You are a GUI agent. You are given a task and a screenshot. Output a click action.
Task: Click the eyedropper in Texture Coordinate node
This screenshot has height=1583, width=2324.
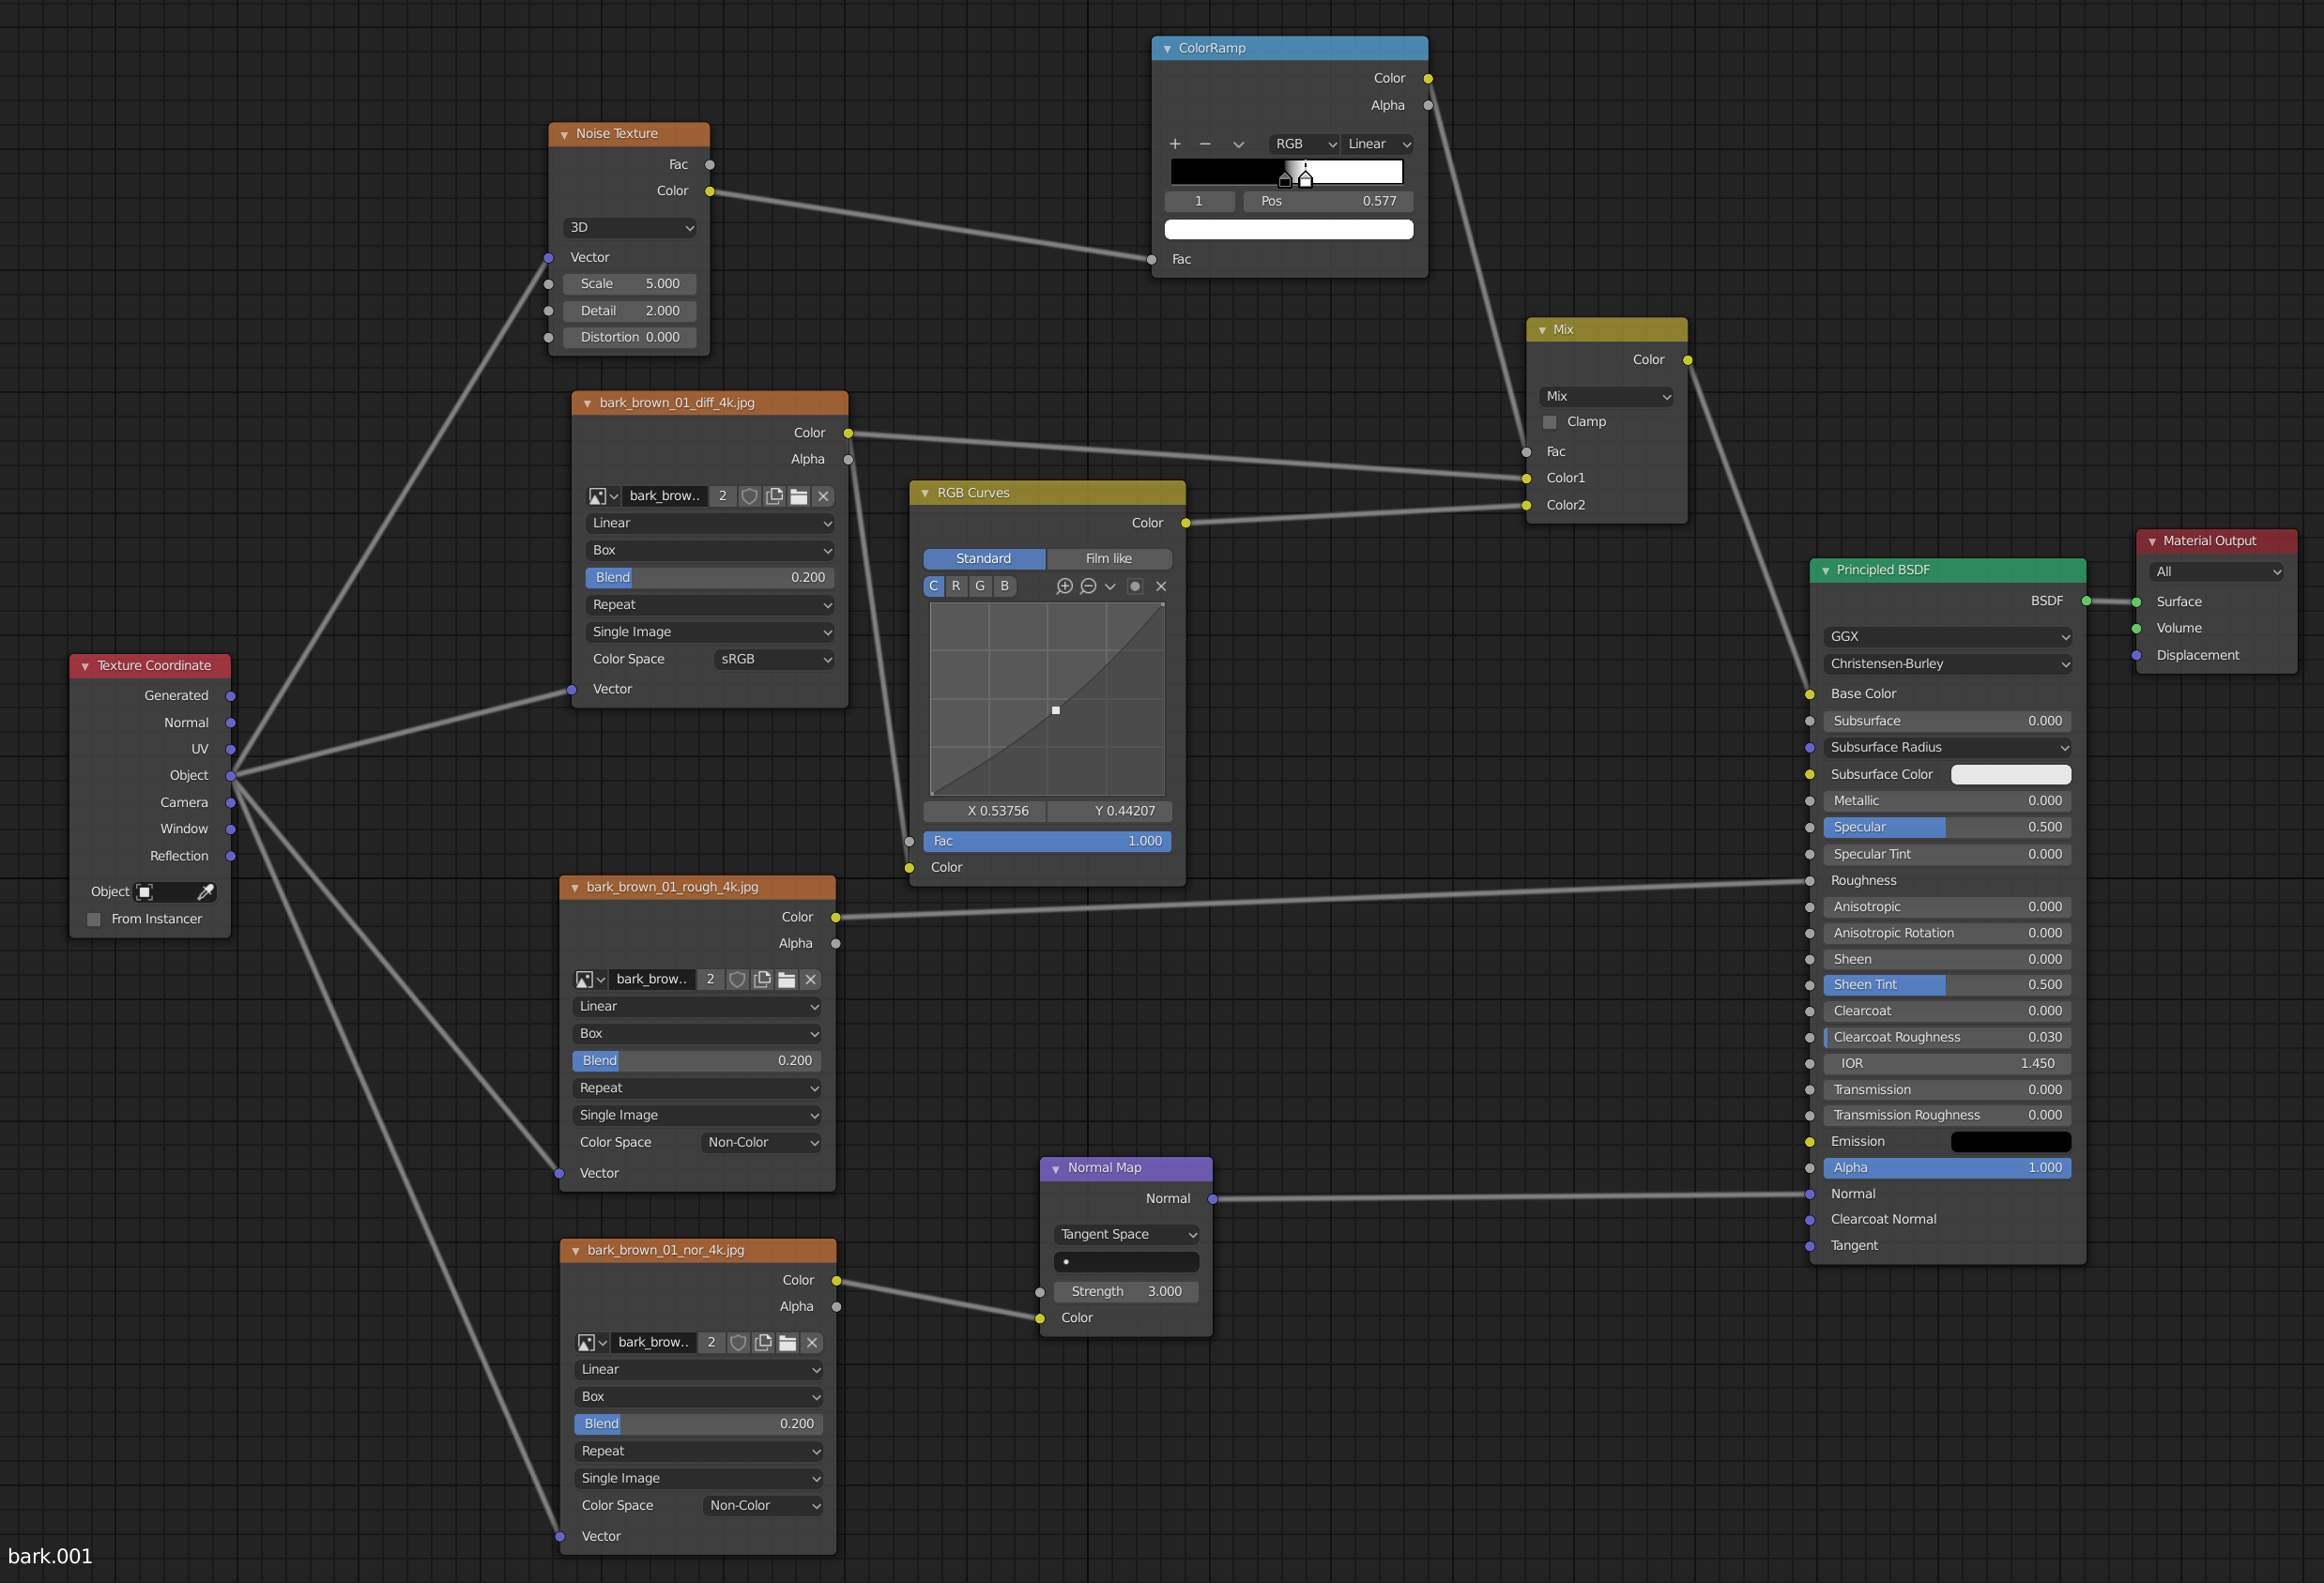(206, 892)
